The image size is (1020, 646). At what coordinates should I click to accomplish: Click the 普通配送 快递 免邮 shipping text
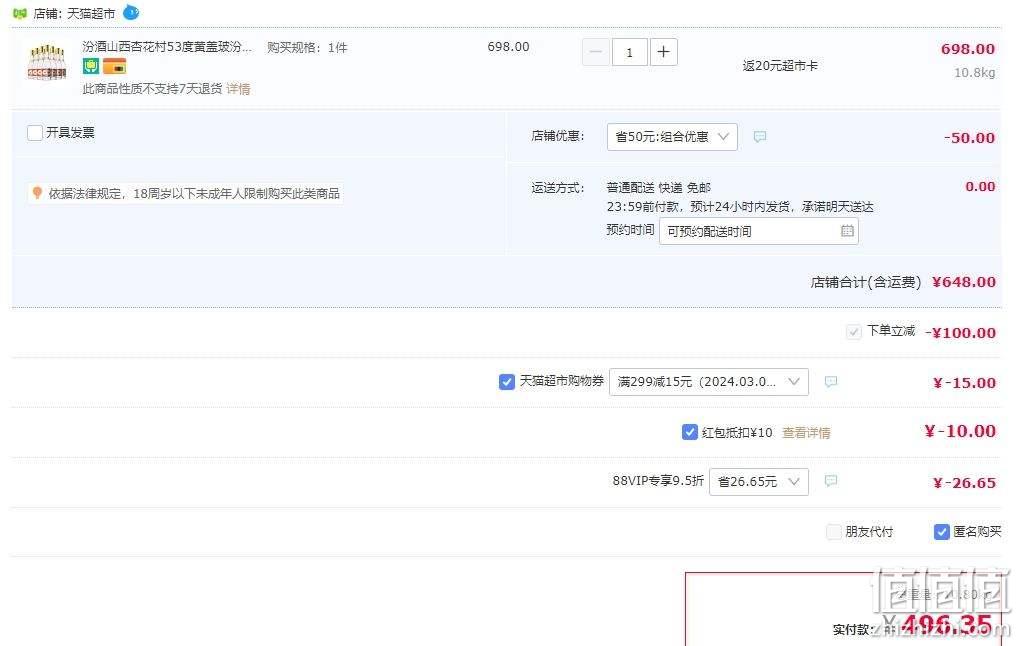[658, 187]
